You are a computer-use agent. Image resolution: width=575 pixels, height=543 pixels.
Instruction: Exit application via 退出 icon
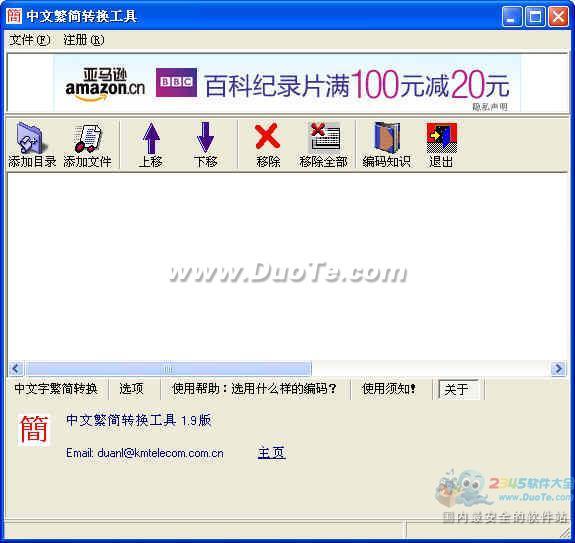tap(441, 145)
